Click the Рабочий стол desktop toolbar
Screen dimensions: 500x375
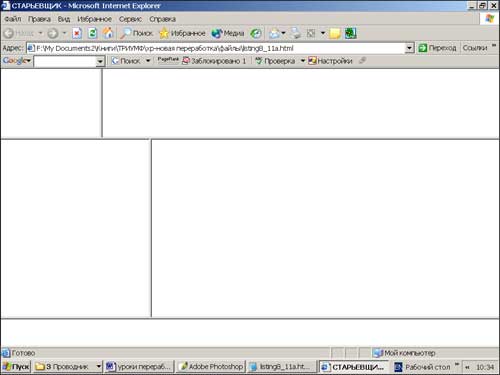[422, 367]
